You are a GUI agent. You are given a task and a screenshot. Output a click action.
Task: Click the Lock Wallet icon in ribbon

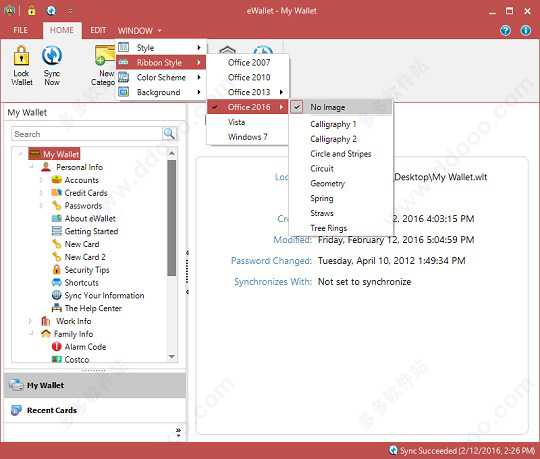click(x=21, y=55)
